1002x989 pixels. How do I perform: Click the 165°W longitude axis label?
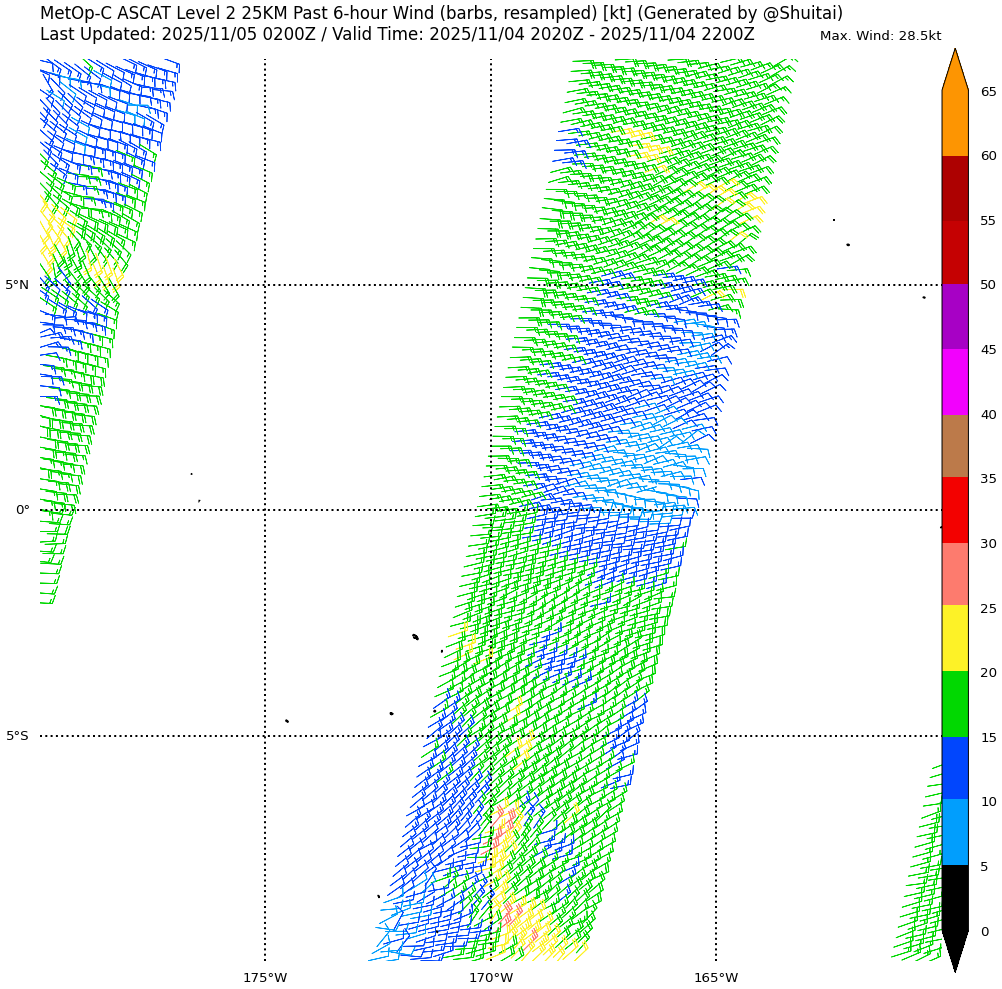[716, 977]
